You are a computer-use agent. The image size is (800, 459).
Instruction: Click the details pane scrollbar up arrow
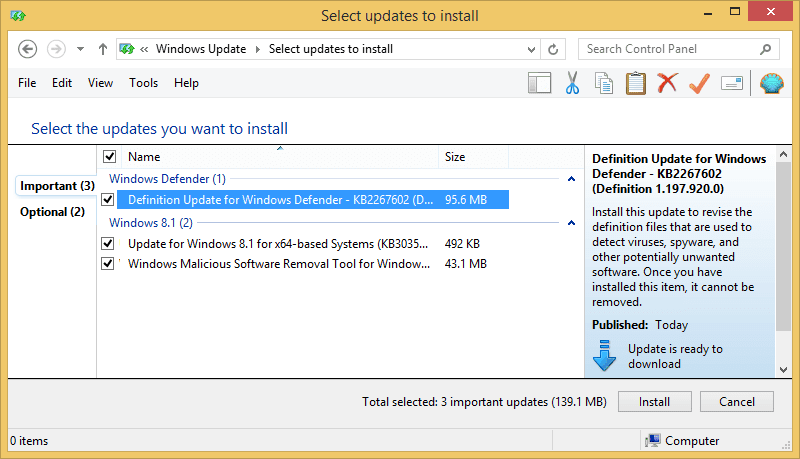tap(784, 154)
